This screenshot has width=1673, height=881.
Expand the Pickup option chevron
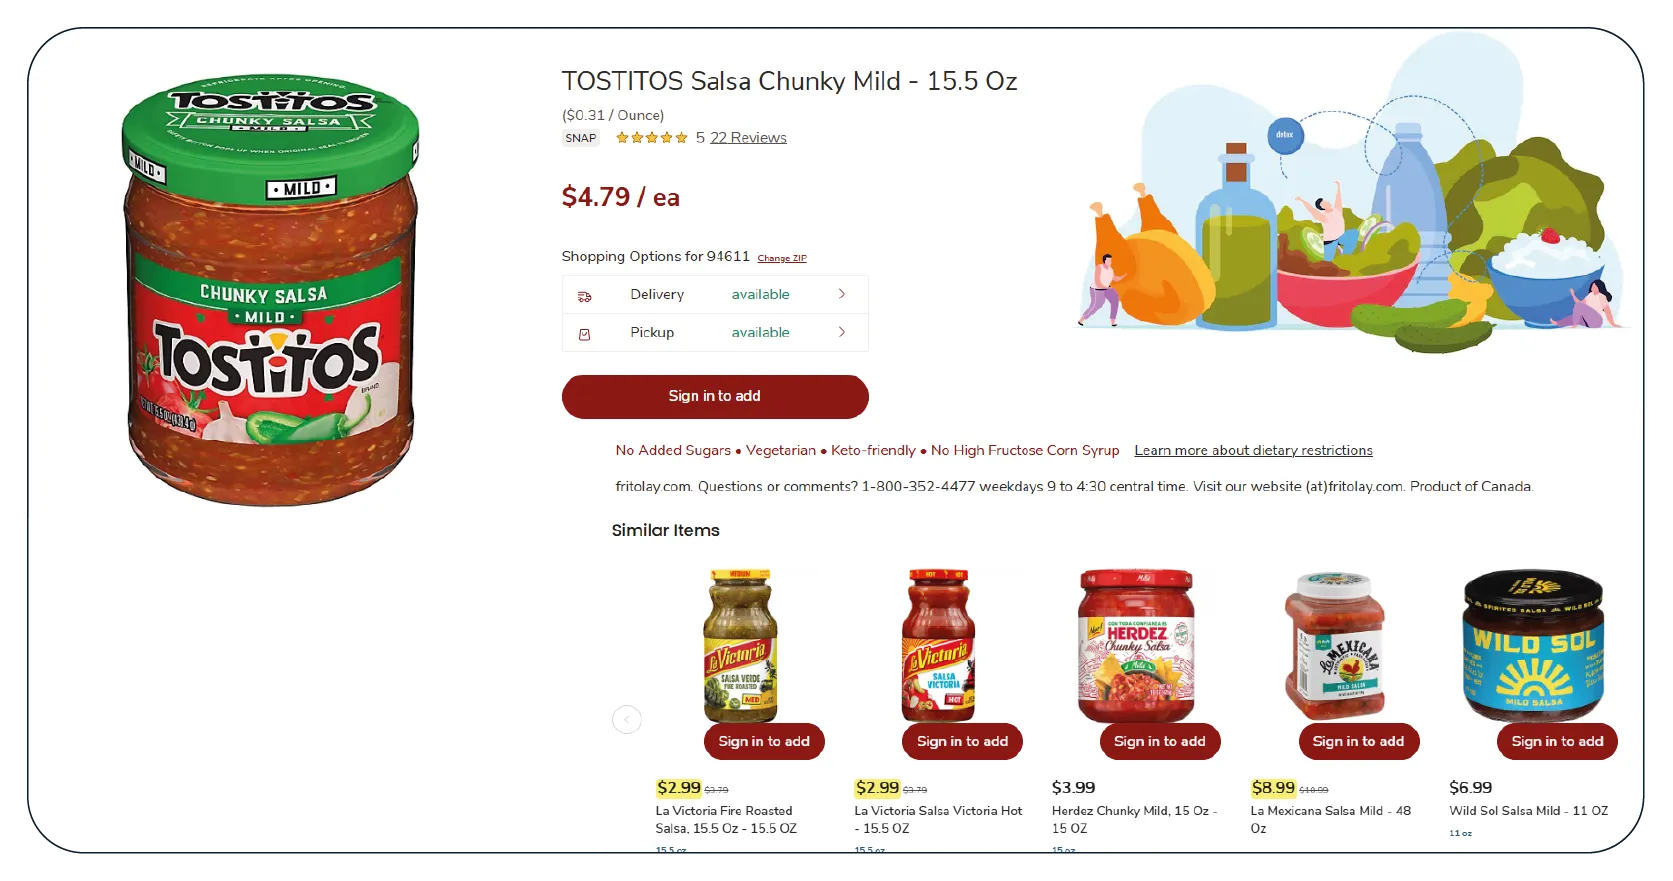pos(842,332)
